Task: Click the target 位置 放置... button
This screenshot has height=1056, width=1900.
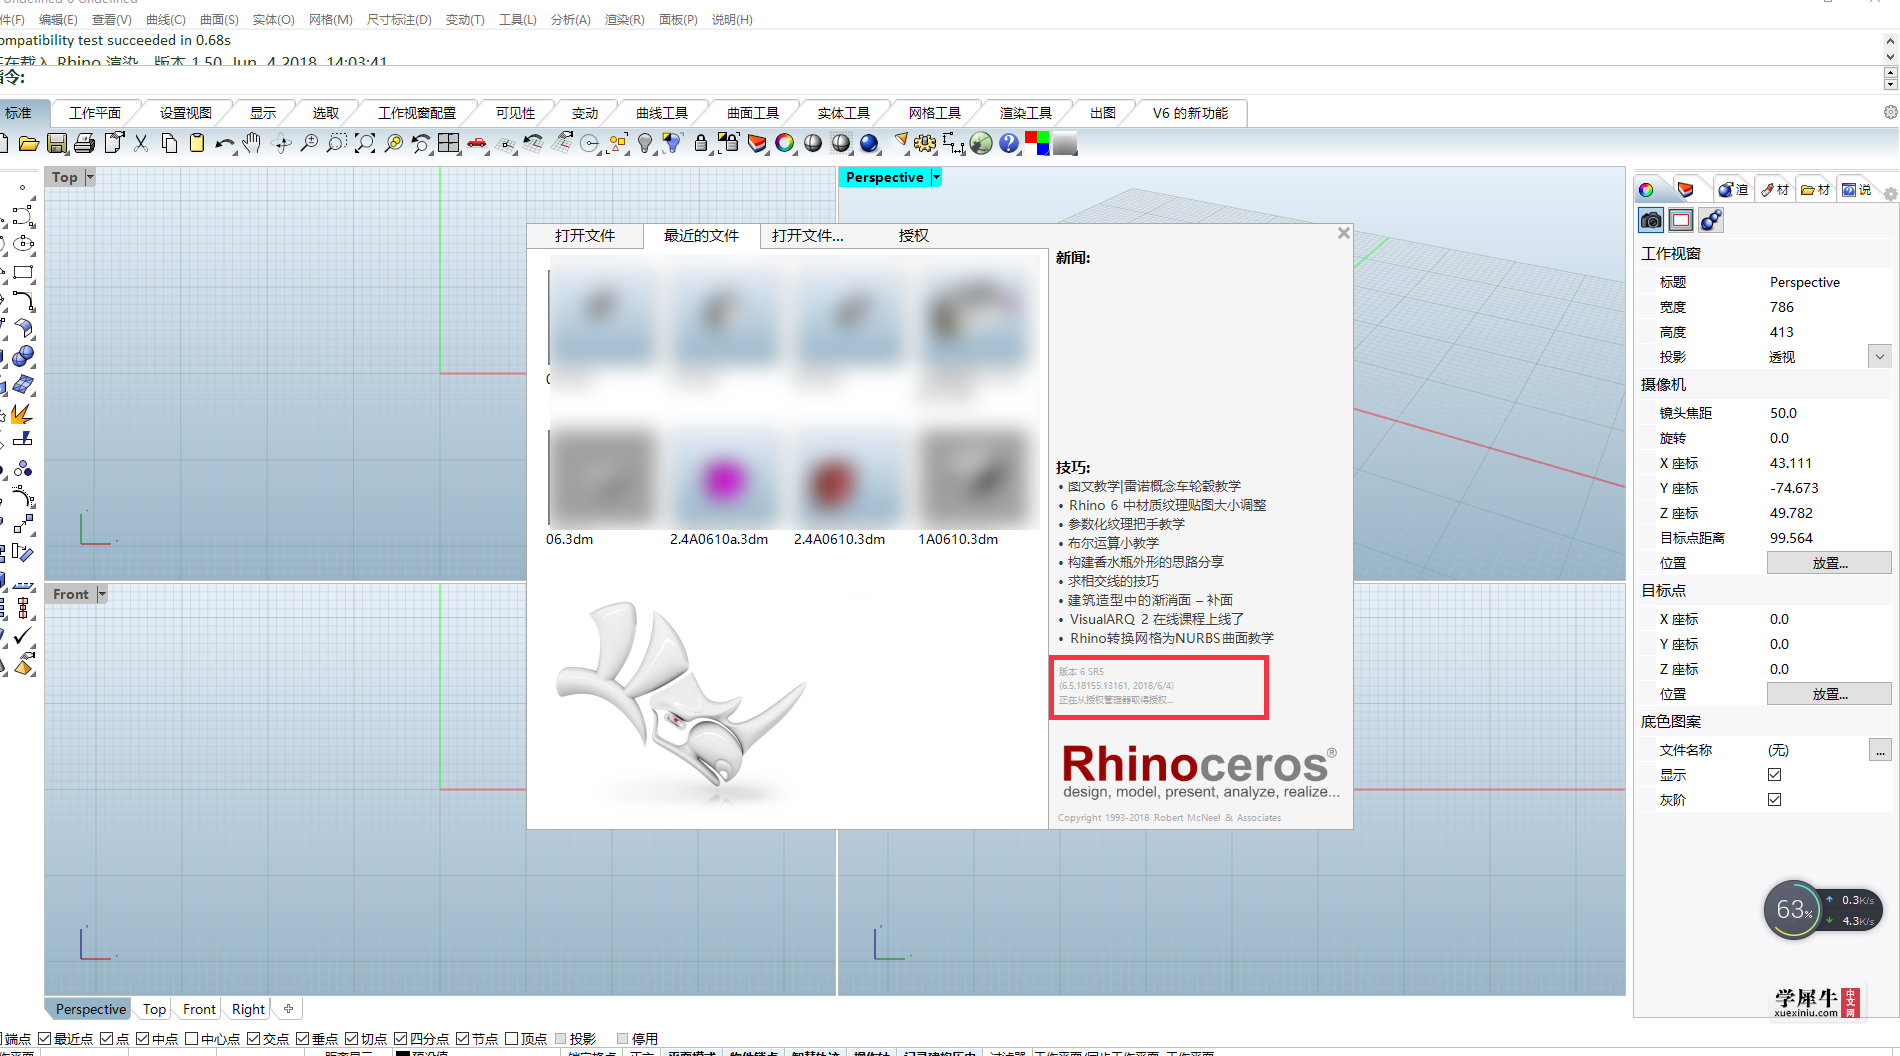Action: coord(1829,694)
